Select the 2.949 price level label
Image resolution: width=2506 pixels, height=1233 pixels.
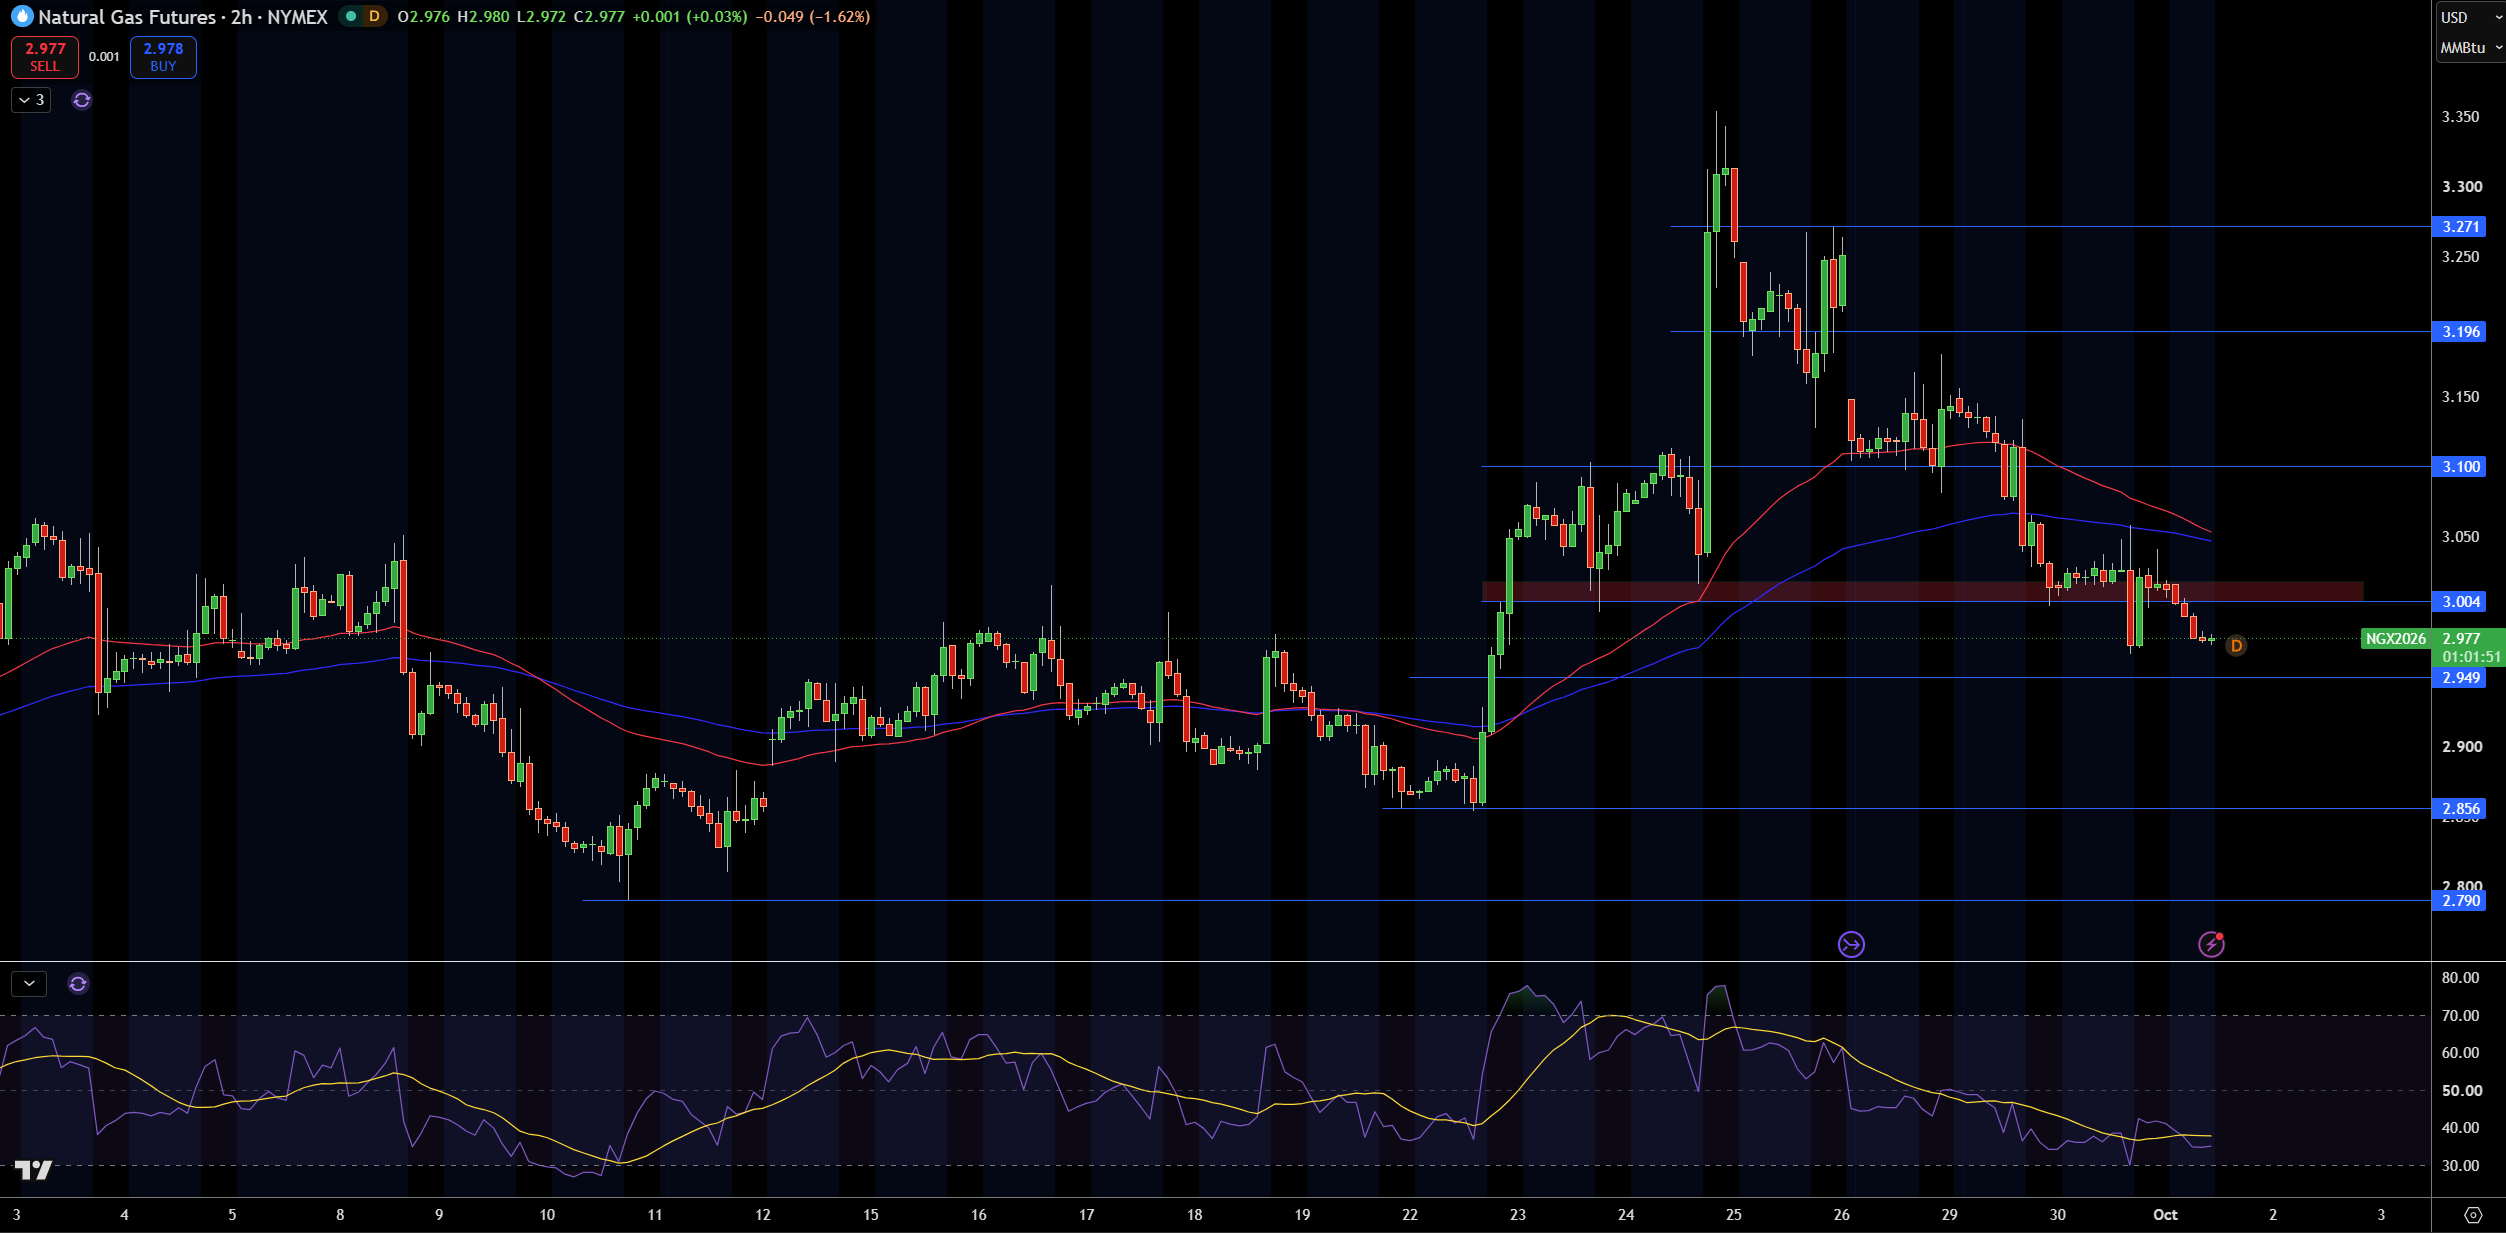coord(2458,678)
